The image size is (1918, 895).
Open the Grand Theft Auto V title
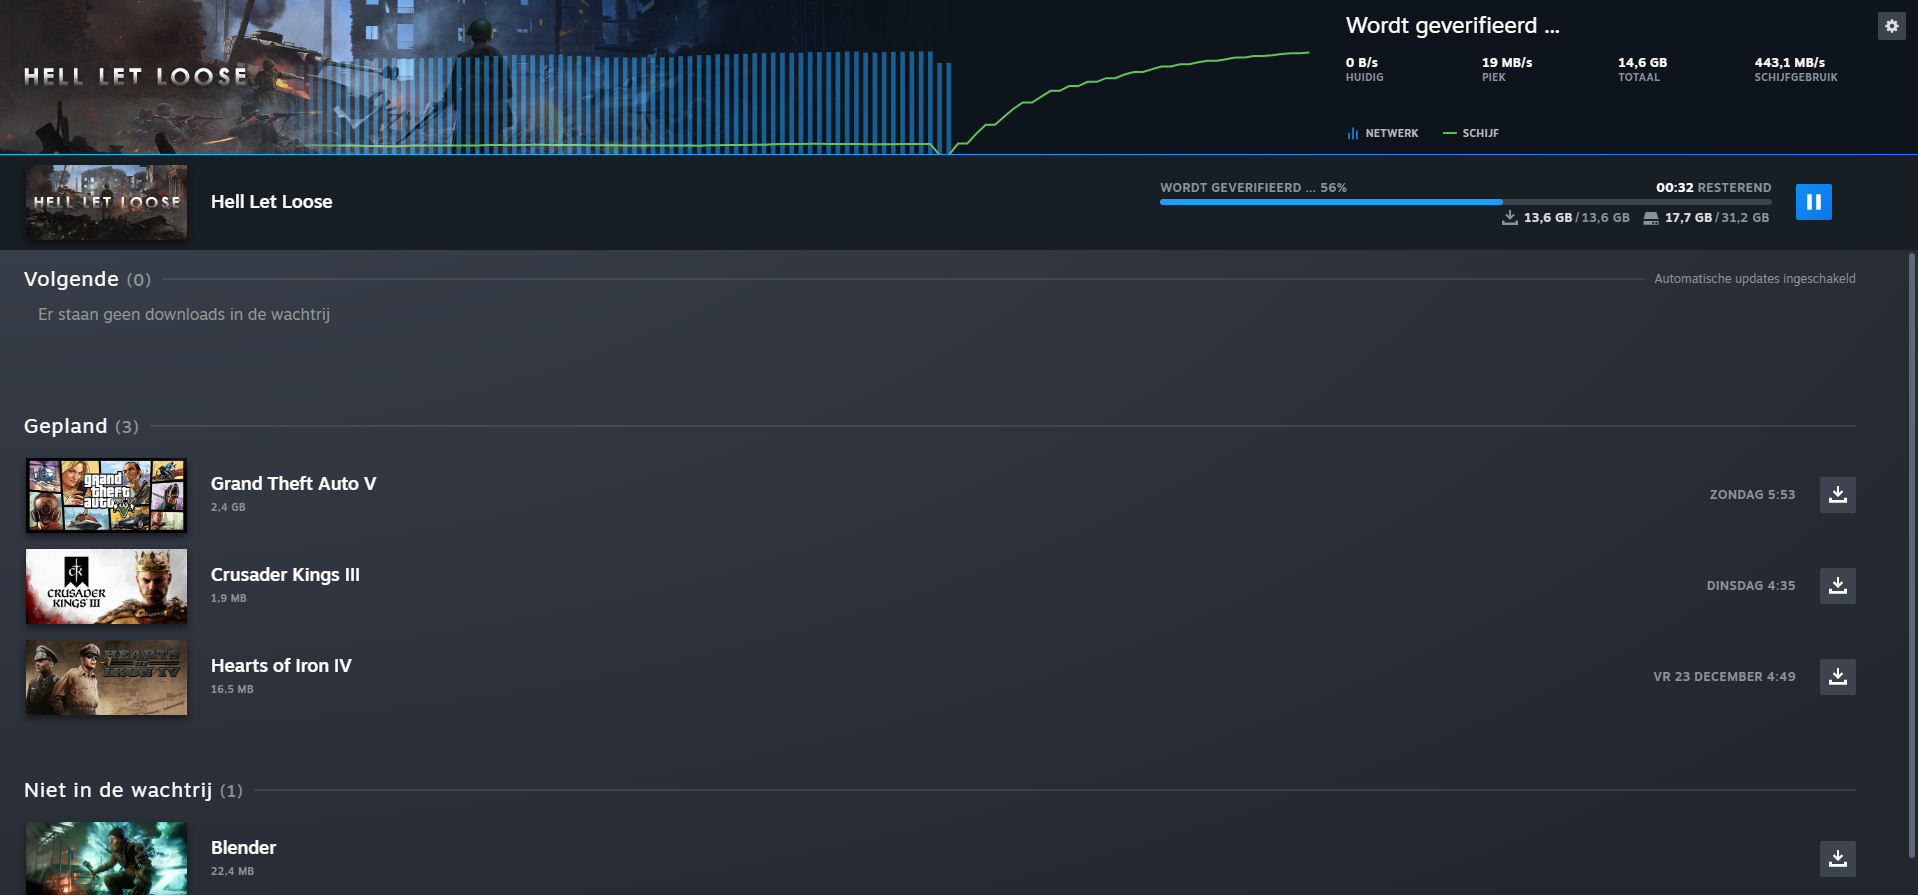(x=293, y=484)
